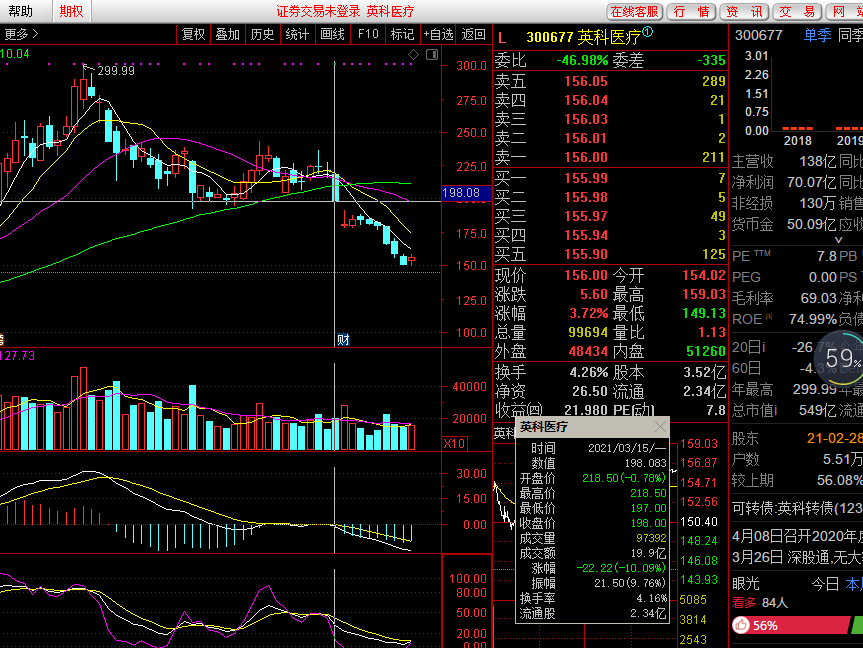Click the 成交额 19.9亿 popup row

click(x=593, y=553)
